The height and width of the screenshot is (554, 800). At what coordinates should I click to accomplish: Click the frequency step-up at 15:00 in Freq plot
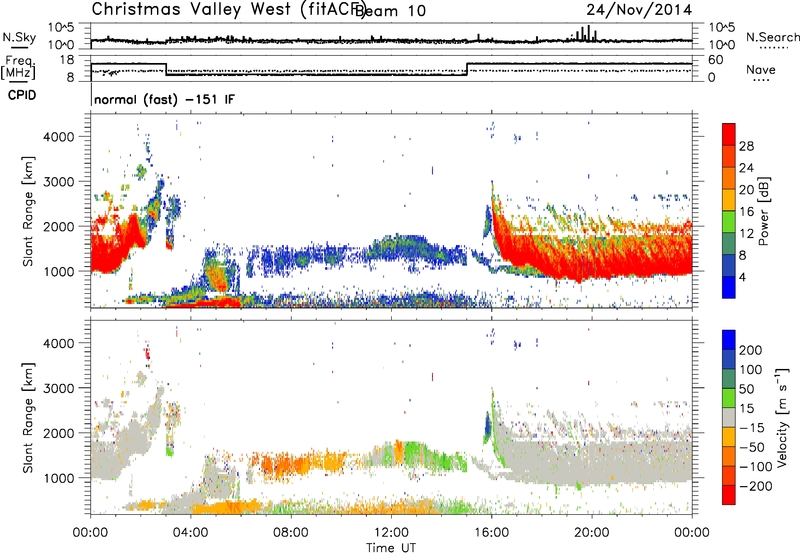pos(467,69)
